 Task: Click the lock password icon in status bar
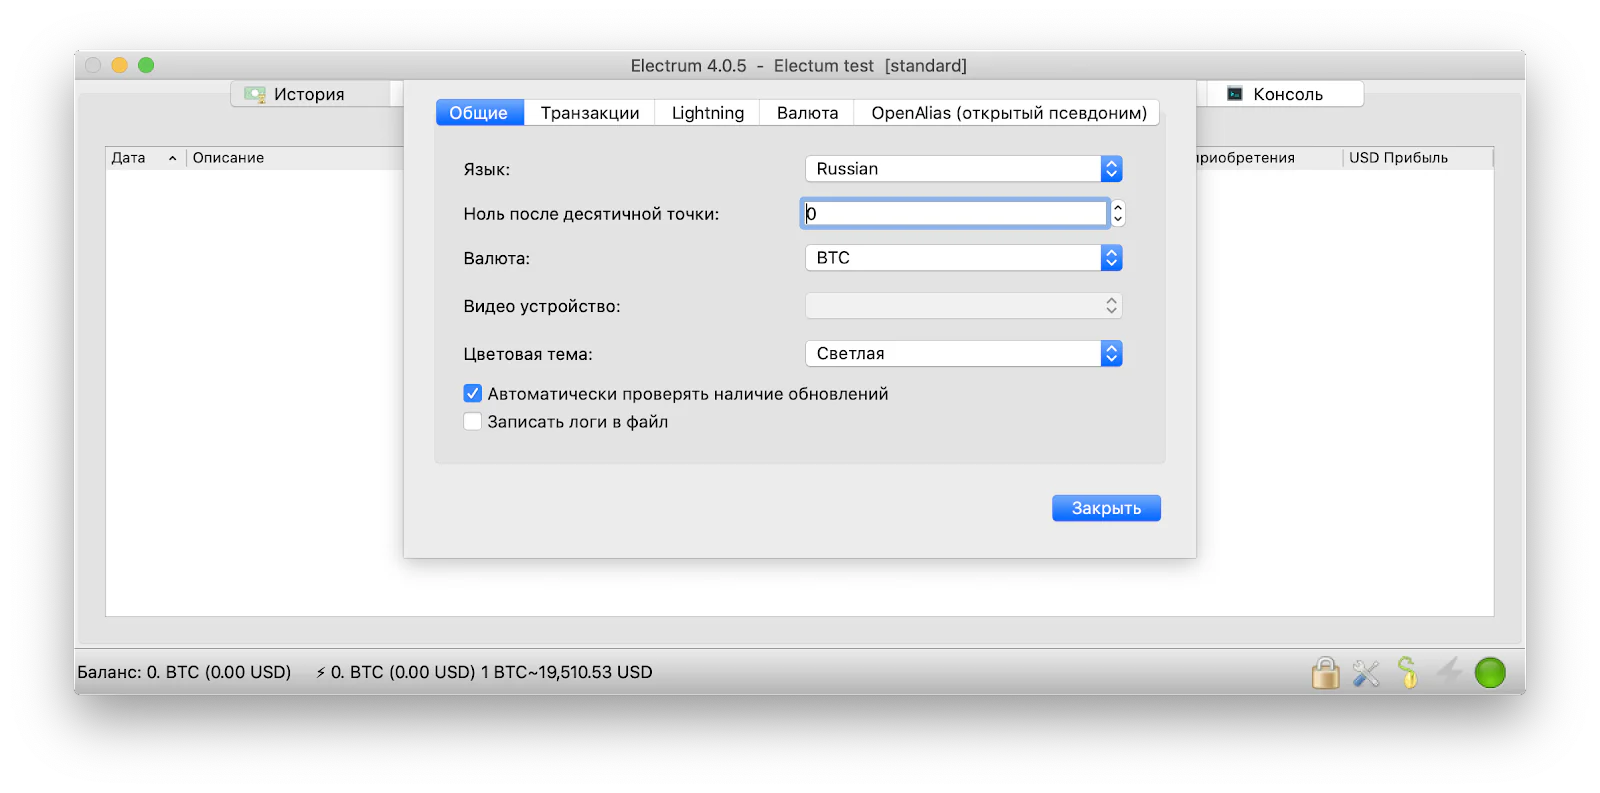(1325, 673)
